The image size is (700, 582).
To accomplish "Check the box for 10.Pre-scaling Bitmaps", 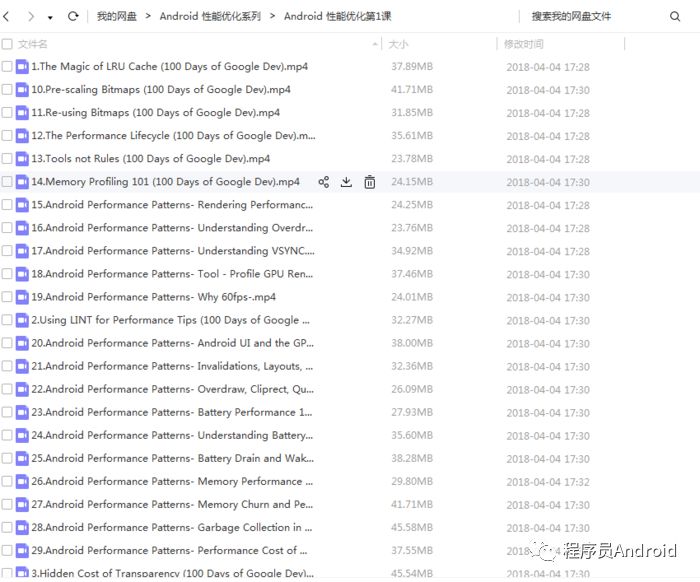I will [x=7, y=89].
